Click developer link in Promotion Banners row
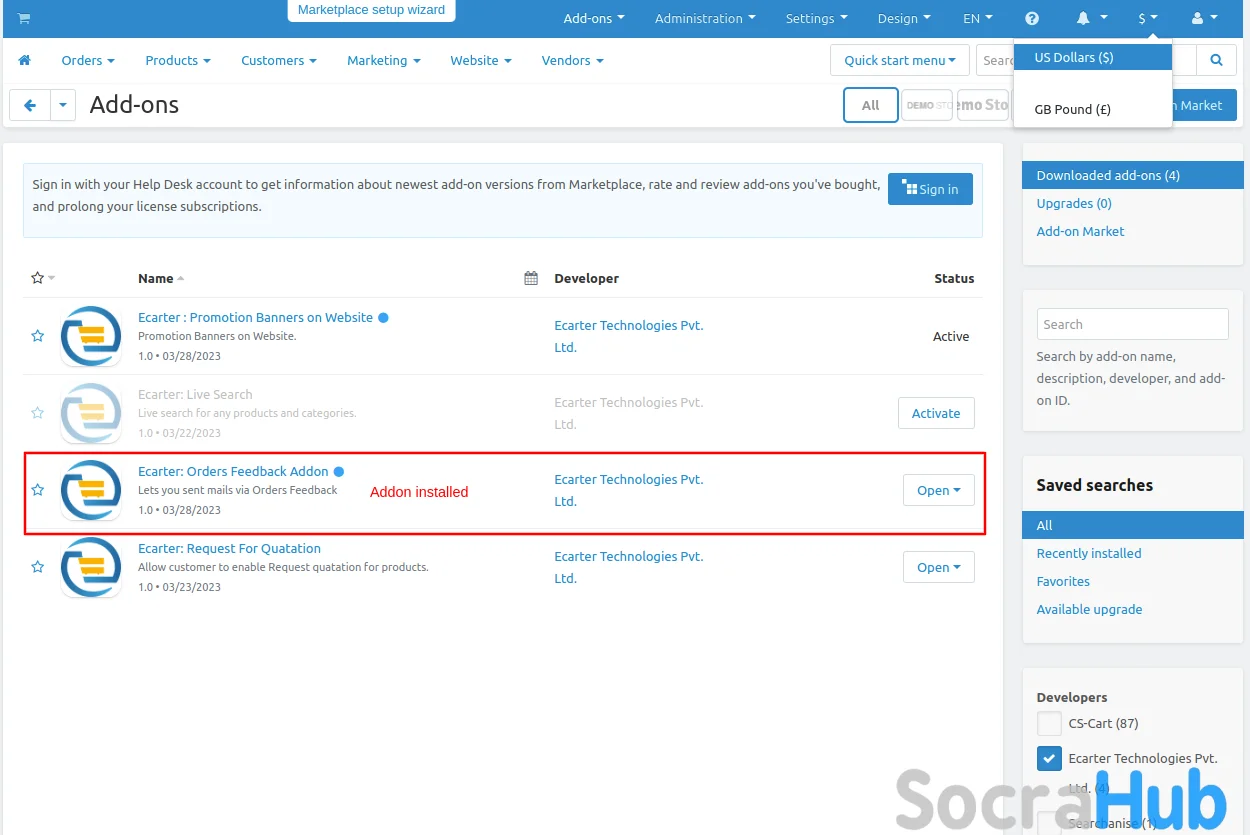Viewport: 1250px width, 835px height. coord(628,336)
